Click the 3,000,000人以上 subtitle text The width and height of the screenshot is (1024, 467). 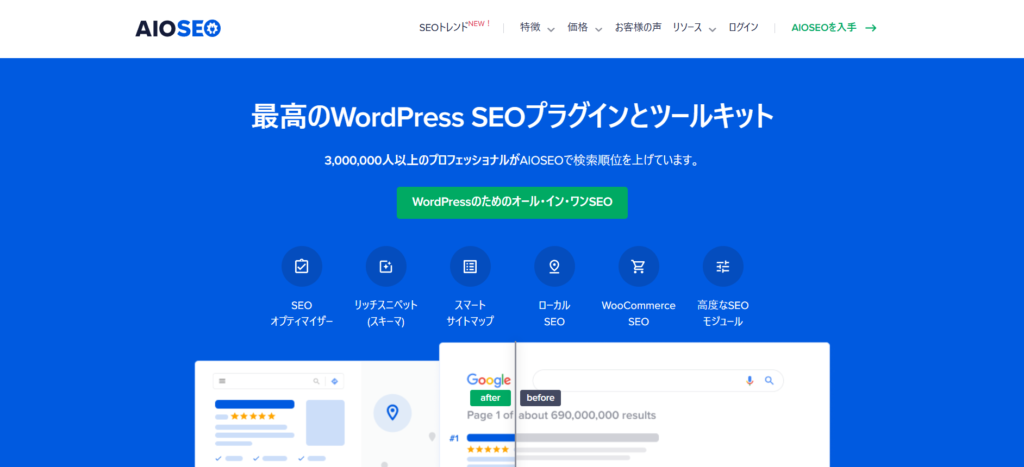tap(512, 161)
